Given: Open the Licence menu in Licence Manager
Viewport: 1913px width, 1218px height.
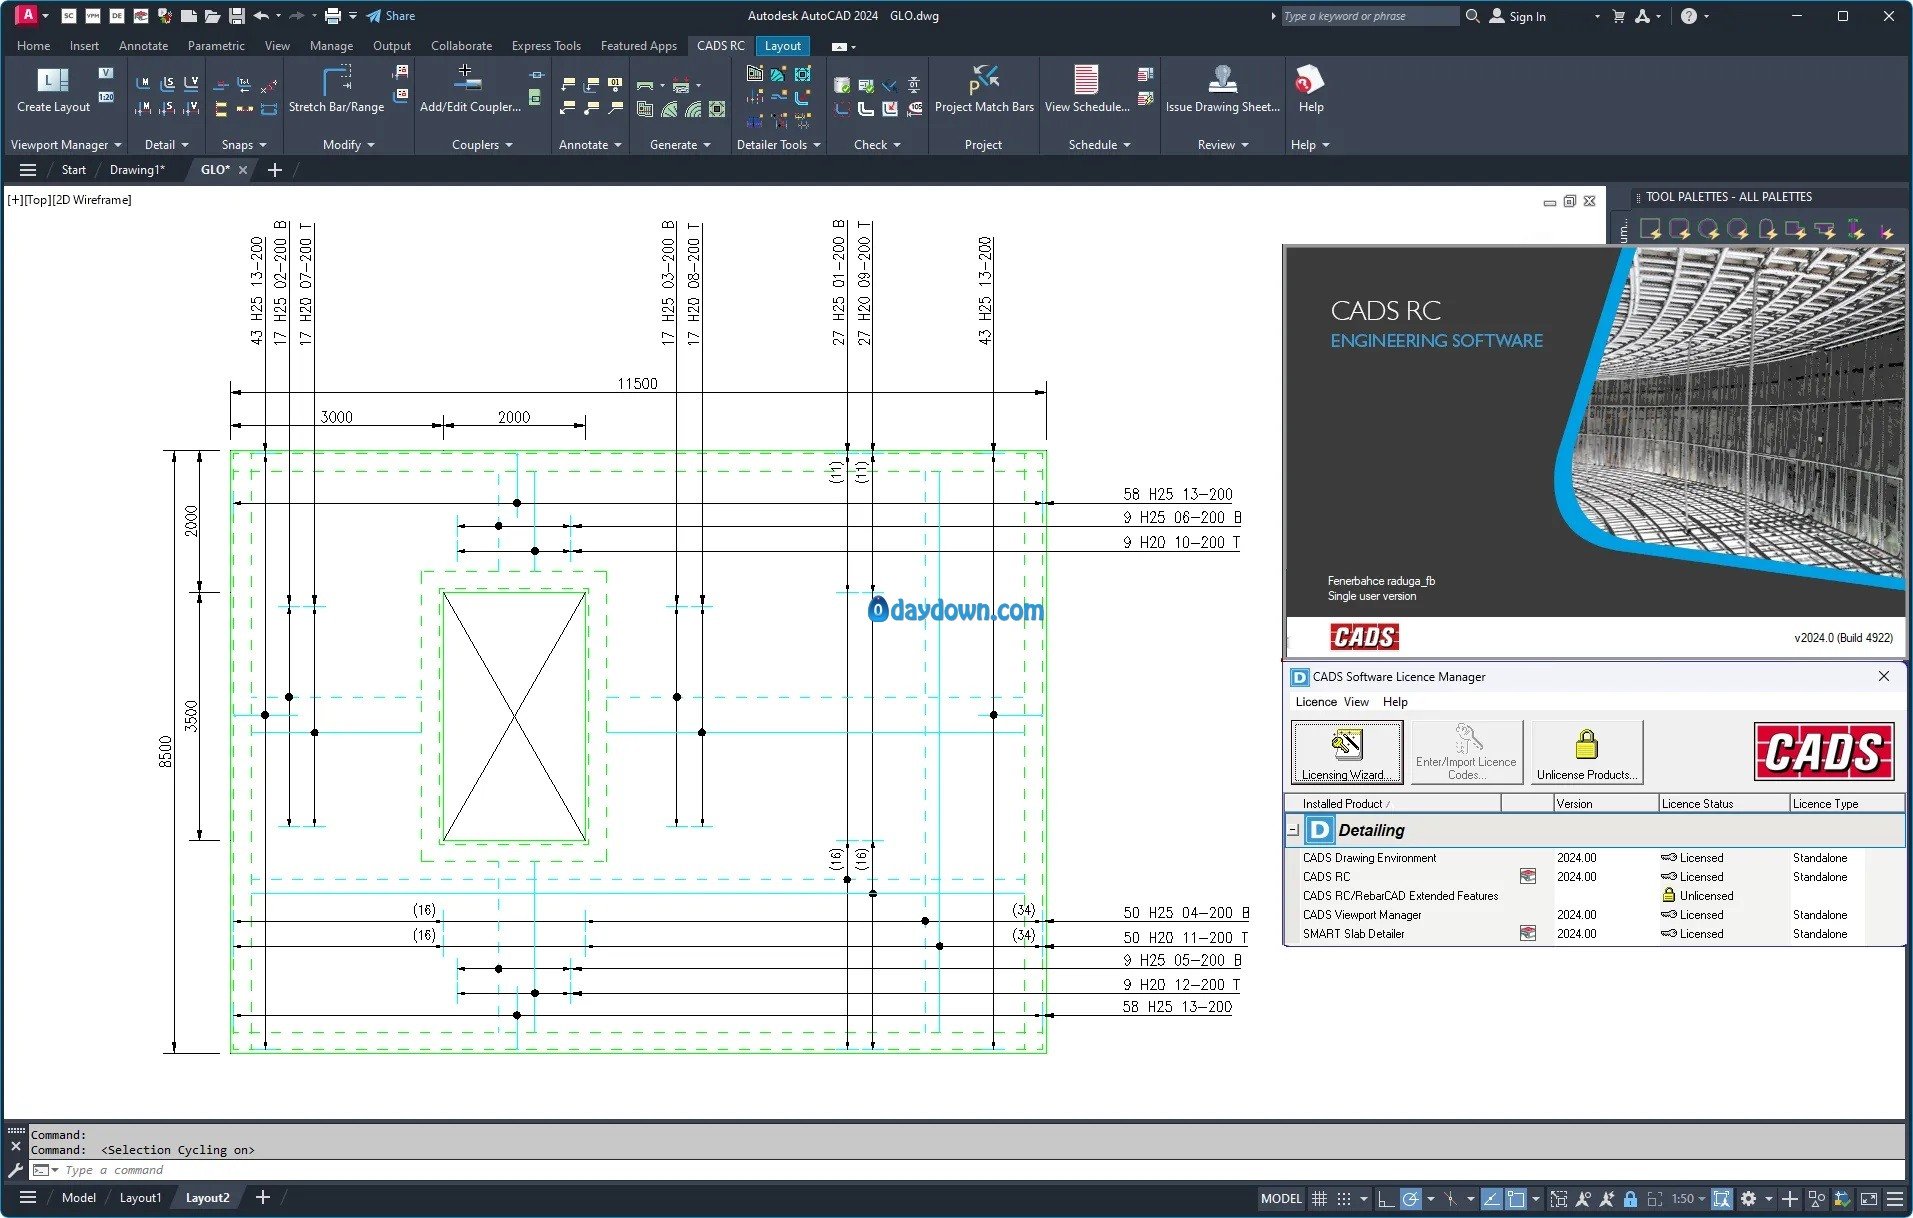Looking at the screenshot, I should point(1315,702).
